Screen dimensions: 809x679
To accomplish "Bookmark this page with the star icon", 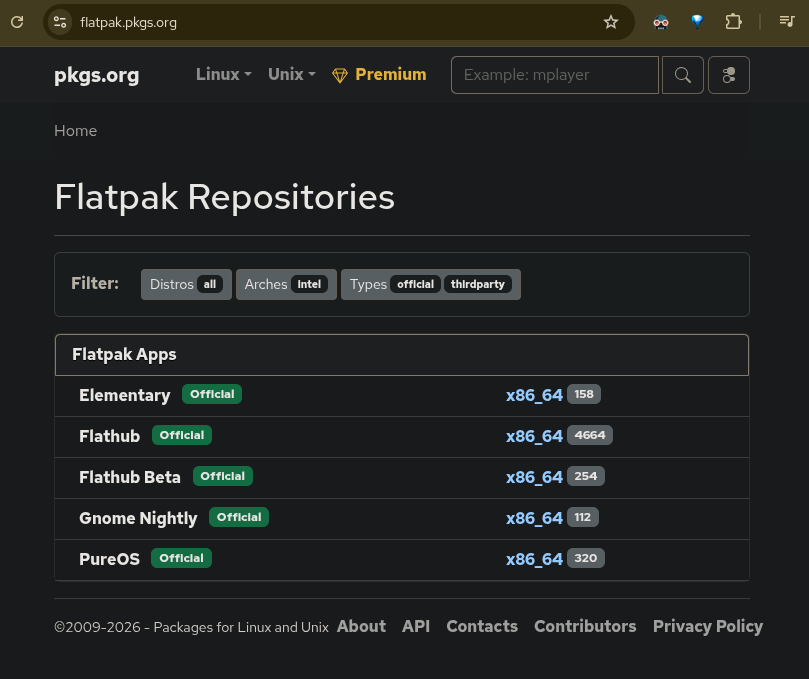I will click(x=610, y=22).
